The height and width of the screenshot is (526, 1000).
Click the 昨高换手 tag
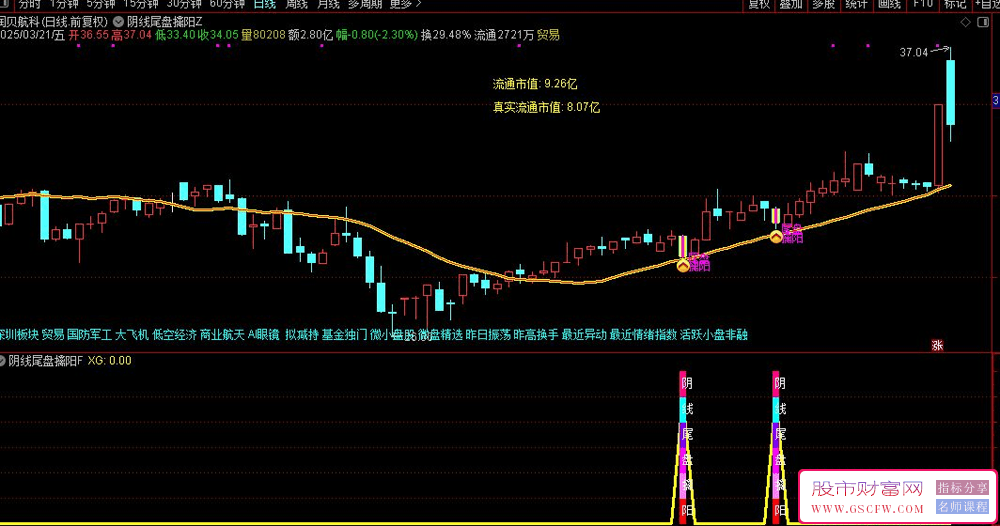tap(536, 335)
